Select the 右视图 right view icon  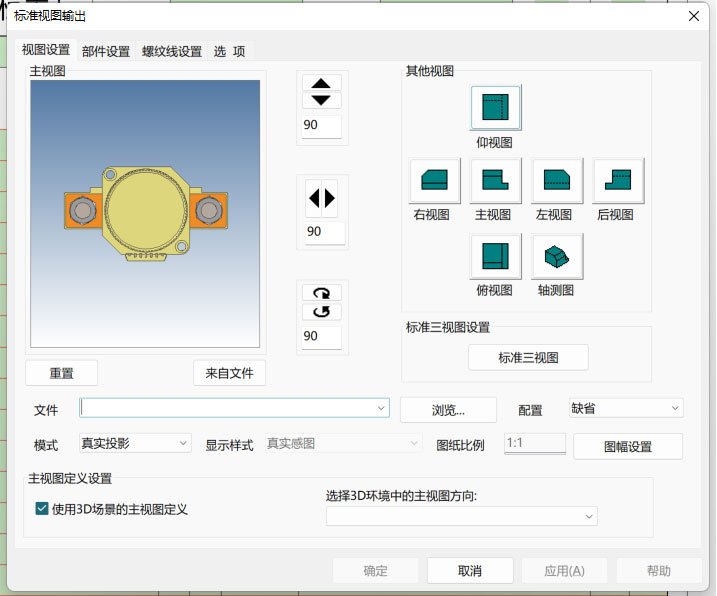pyautogui.click(x=434, y=180)
